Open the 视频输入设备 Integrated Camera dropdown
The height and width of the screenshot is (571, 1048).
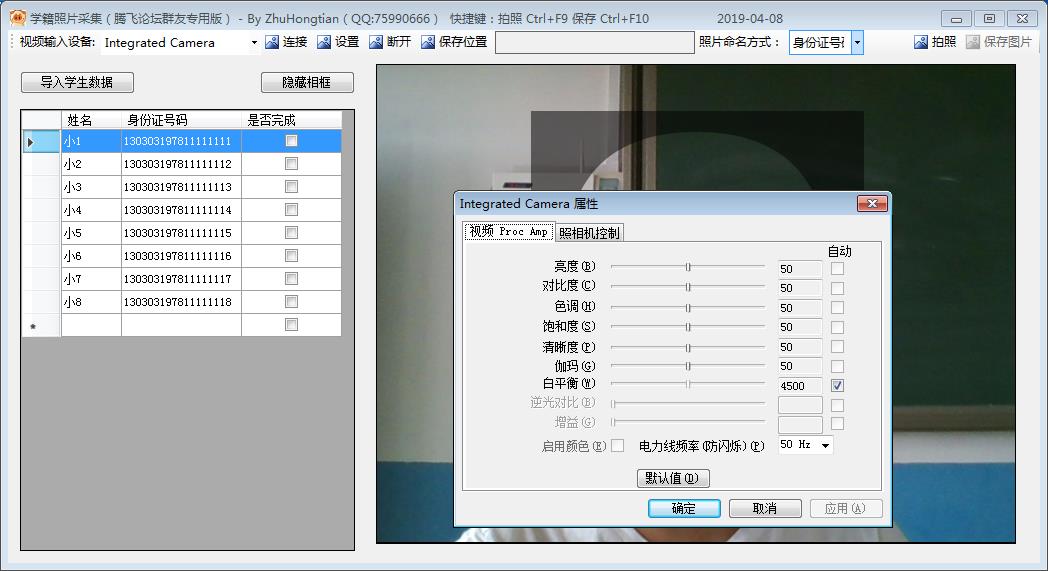[x=254, y=43]
